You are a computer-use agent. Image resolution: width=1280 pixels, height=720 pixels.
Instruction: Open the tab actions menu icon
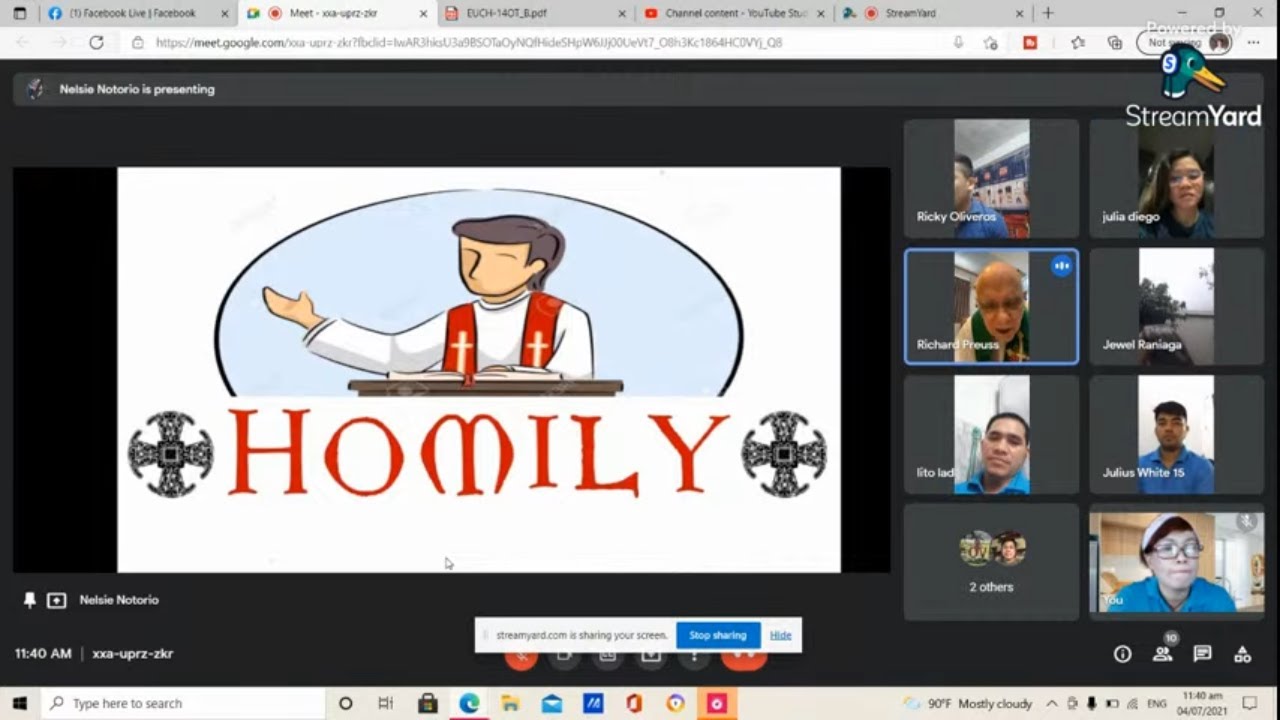[19, 13]
